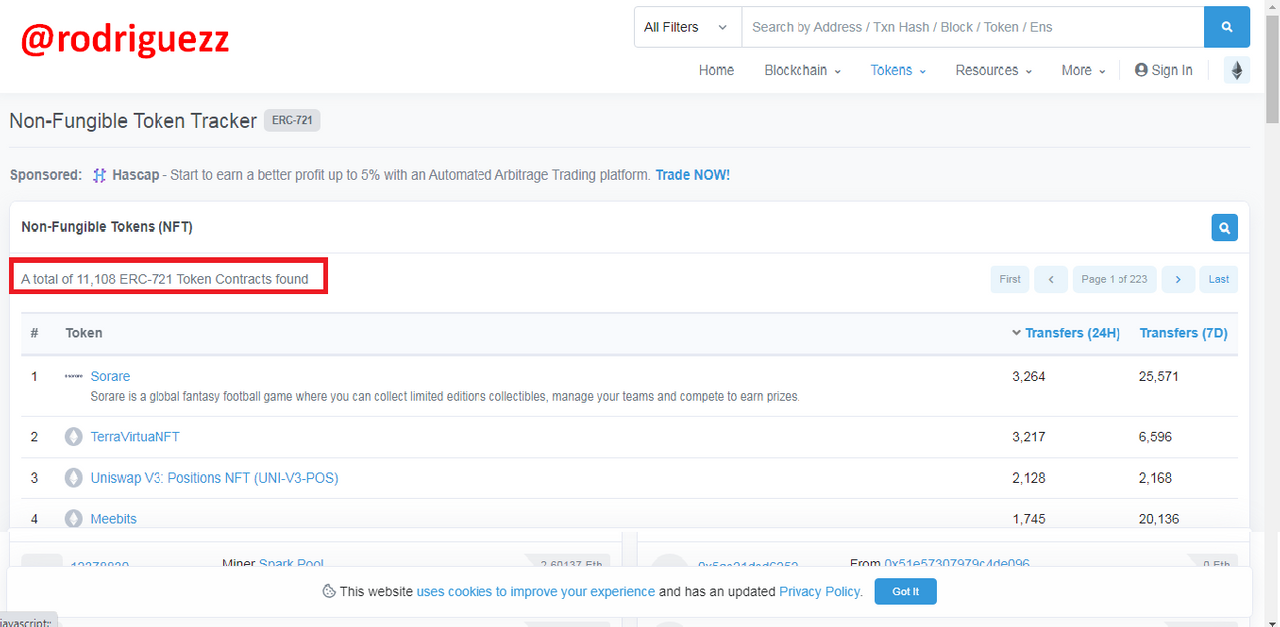Click the Last page button
Image resolution: width=1280 pixels, height=627 pixels.
(1219, 279)
